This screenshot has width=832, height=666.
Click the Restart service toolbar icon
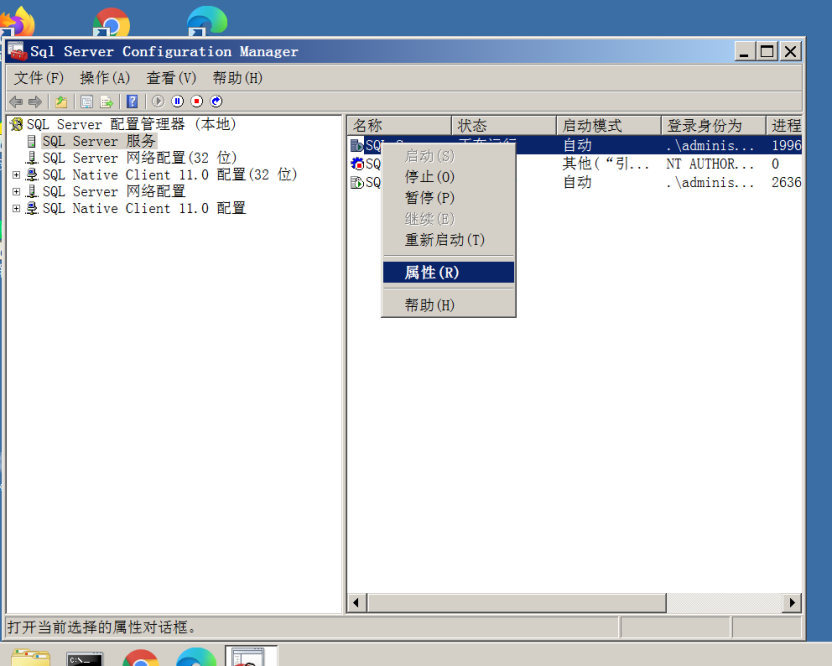point(216,101)
